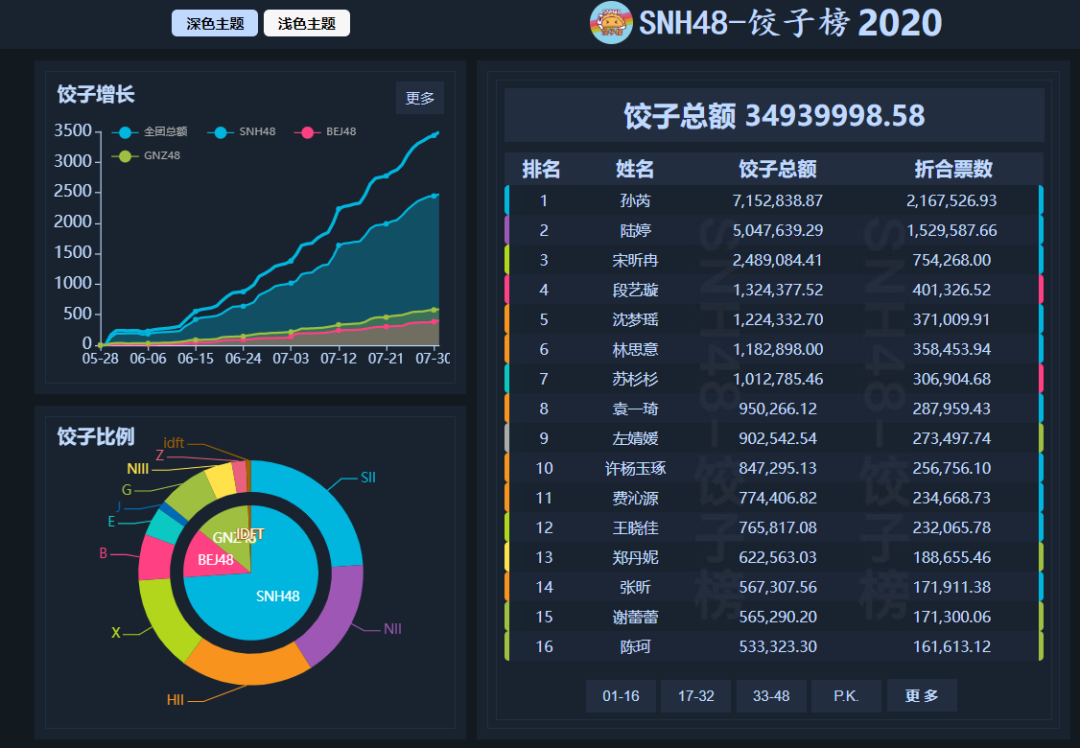
Task: Select the B pink donut slice
Action: 155,558
